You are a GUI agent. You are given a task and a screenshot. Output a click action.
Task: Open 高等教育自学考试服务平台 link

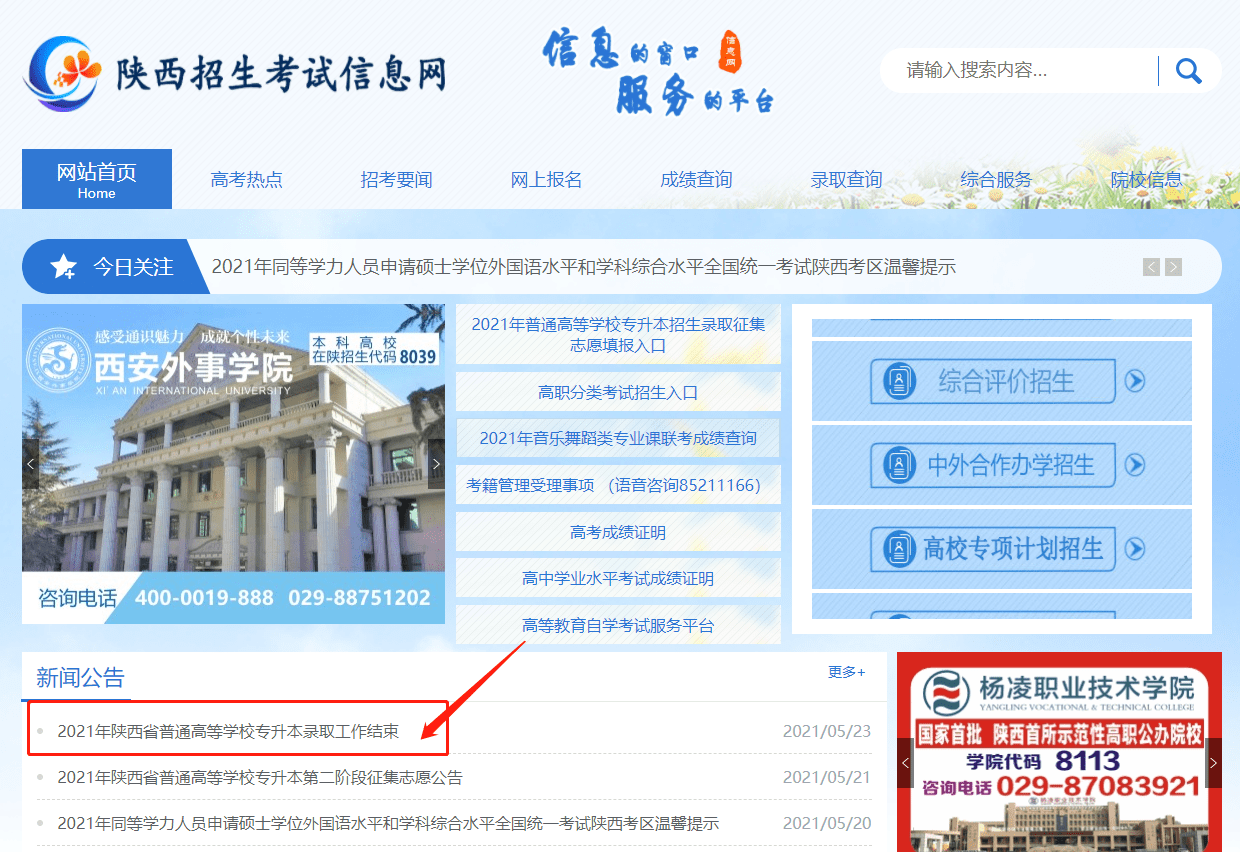click(x=618, y=625)
